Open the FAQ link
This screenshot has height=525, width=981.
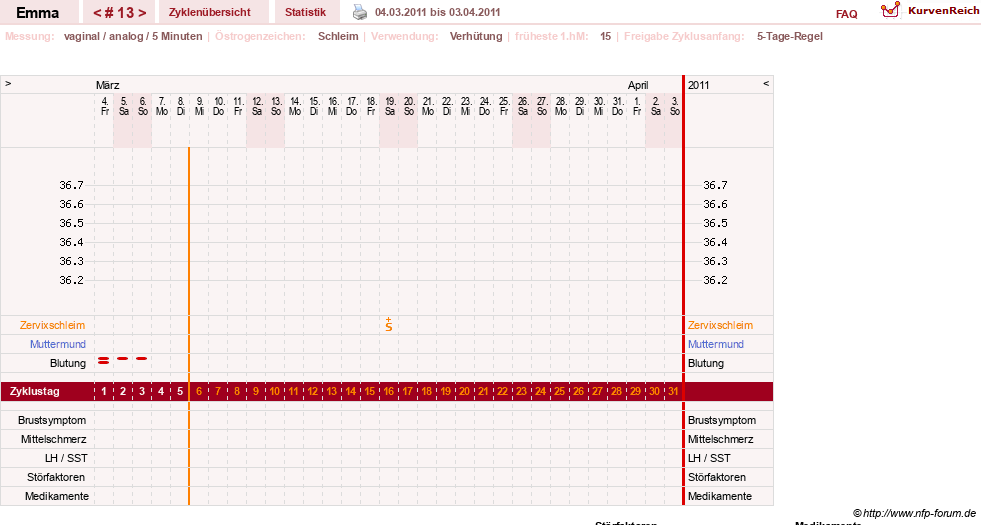tap(846, 14)
